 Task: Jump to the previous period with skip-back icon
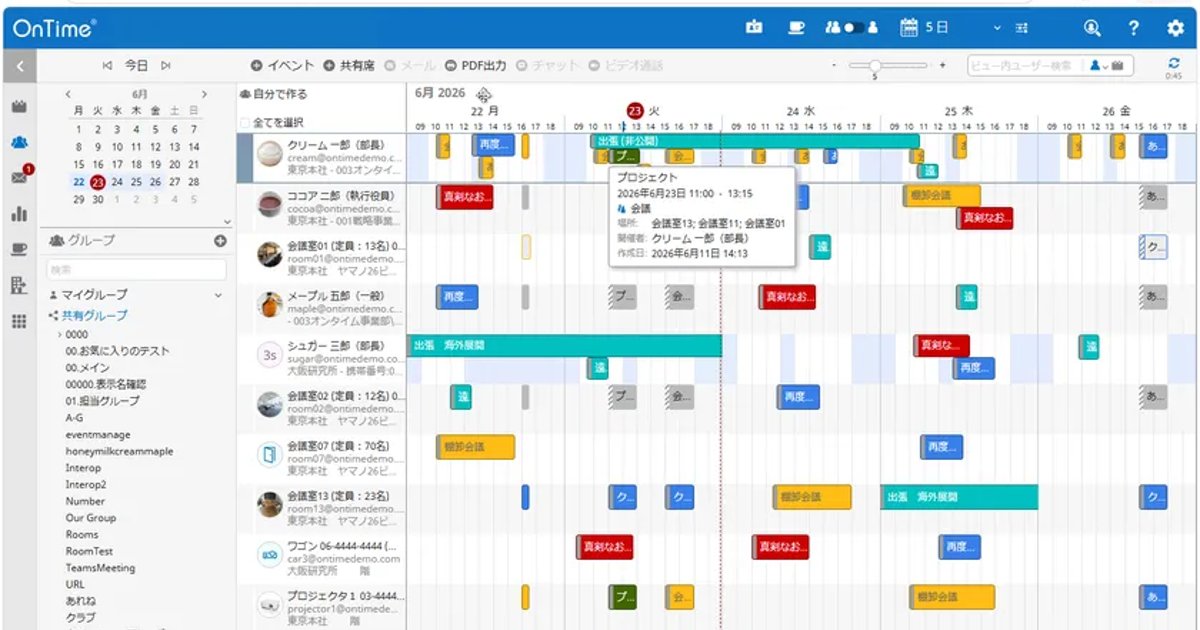(108, 66)
